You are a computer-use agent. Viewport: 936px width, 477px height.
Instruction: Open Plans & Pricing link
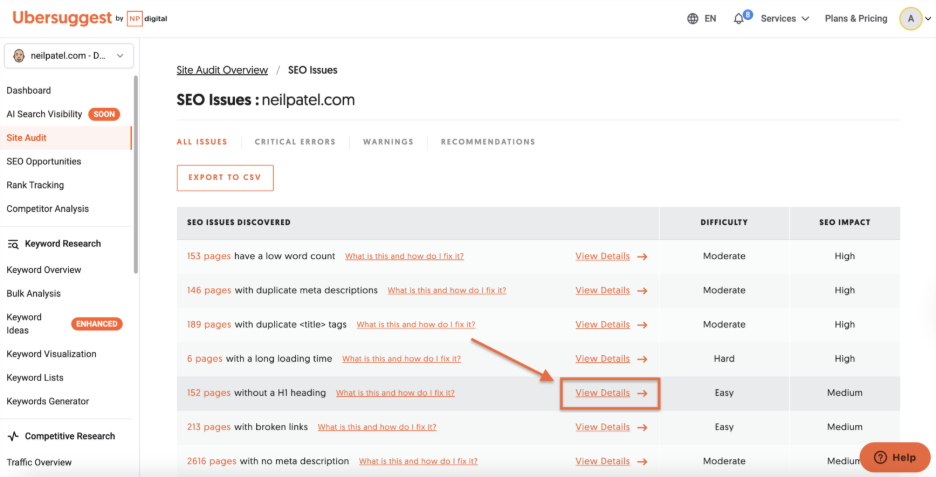tap(856, 19)
